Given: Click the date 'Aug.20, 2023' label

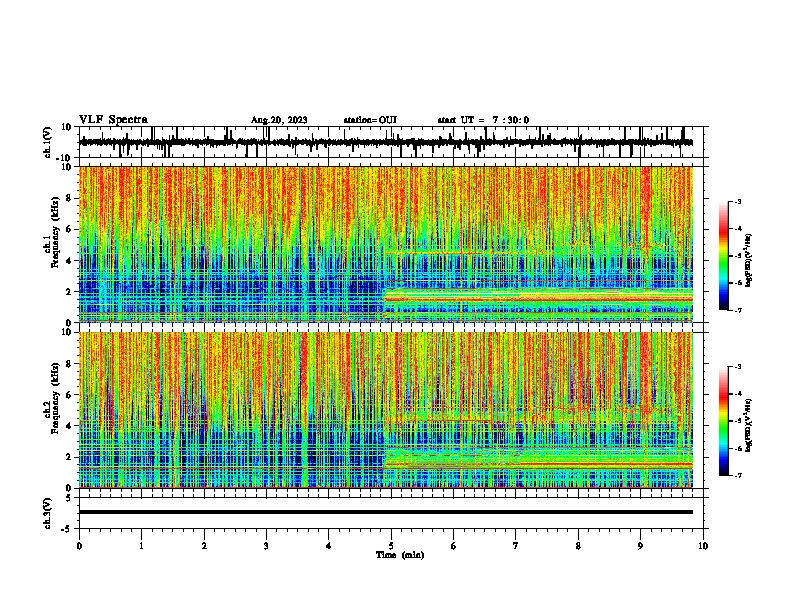Looking at the screenshot, I should (x=279, y=120).
